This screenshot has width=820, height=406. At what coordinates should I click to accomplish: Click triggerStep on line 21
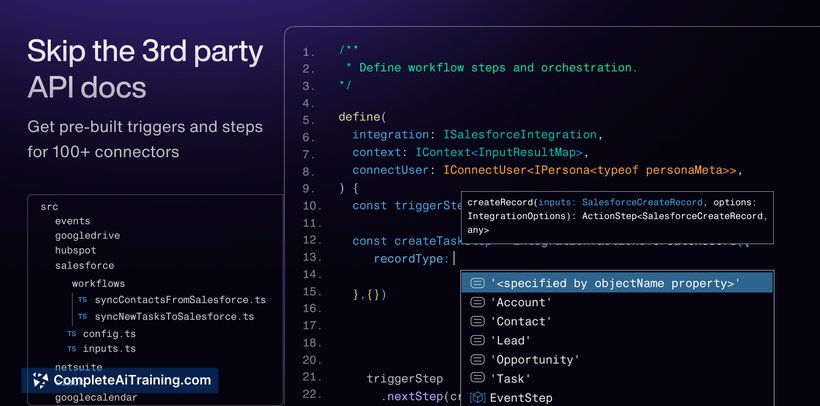[x=405, y=379]
